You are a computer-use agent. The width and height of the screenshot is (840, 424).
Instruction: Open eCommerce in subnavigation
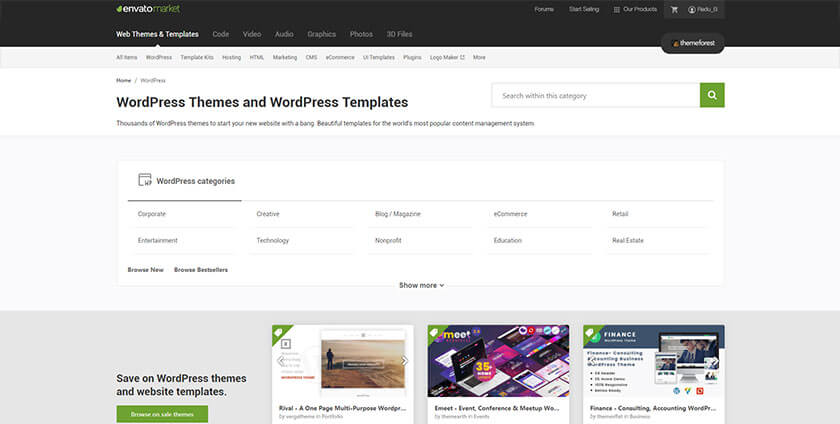click(x=340, y=57)
